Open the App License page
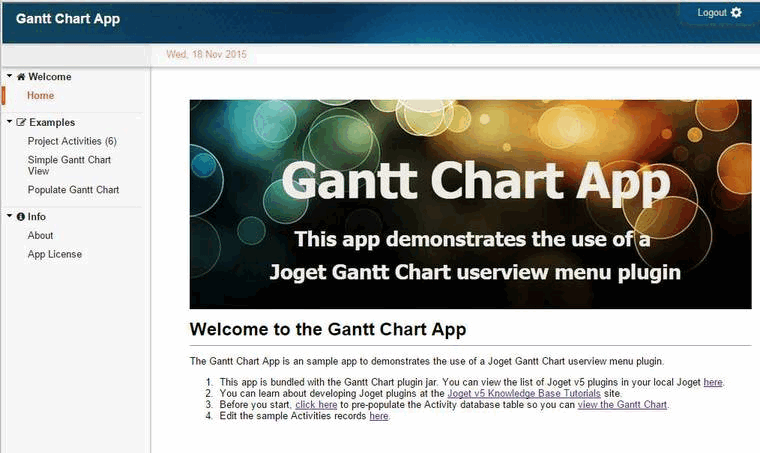 click(x=55, y=254)
